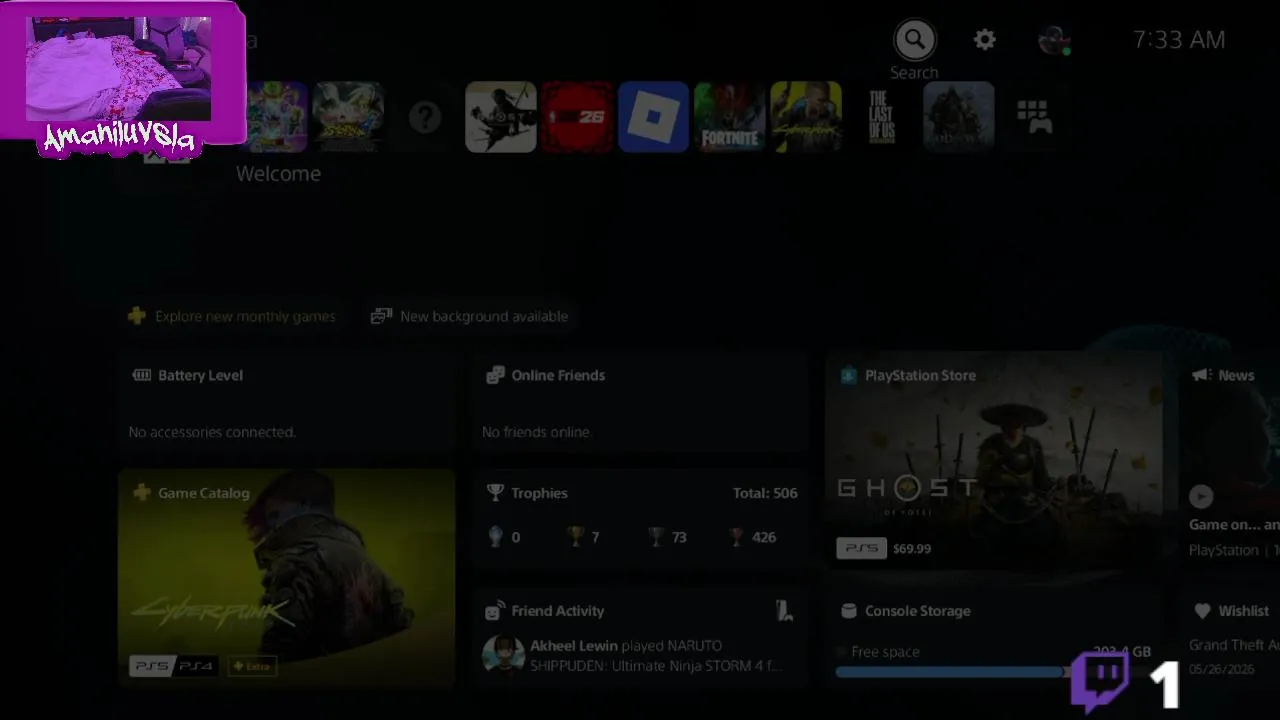
Task: Click the background icon beside New background
Action: coord(381,316)
